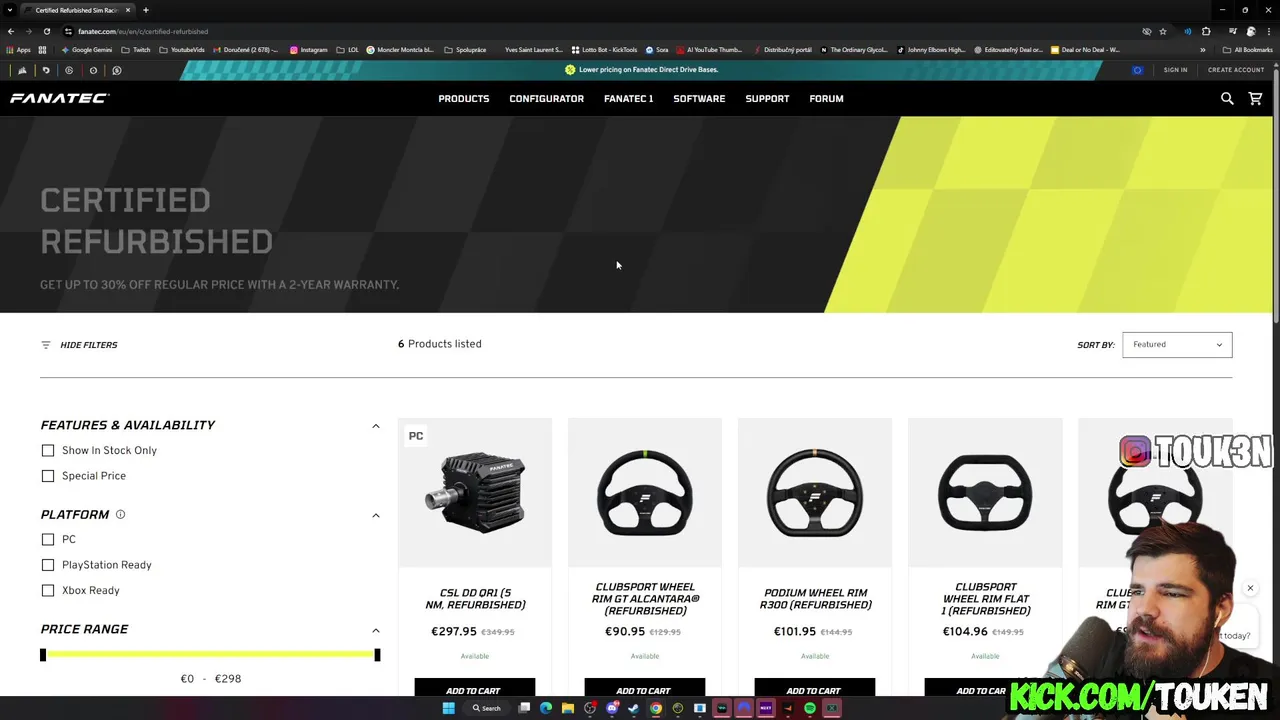This screenshot has height=720, width=1280.
Task: Open the Software menu item
Action: coord(699,99)
